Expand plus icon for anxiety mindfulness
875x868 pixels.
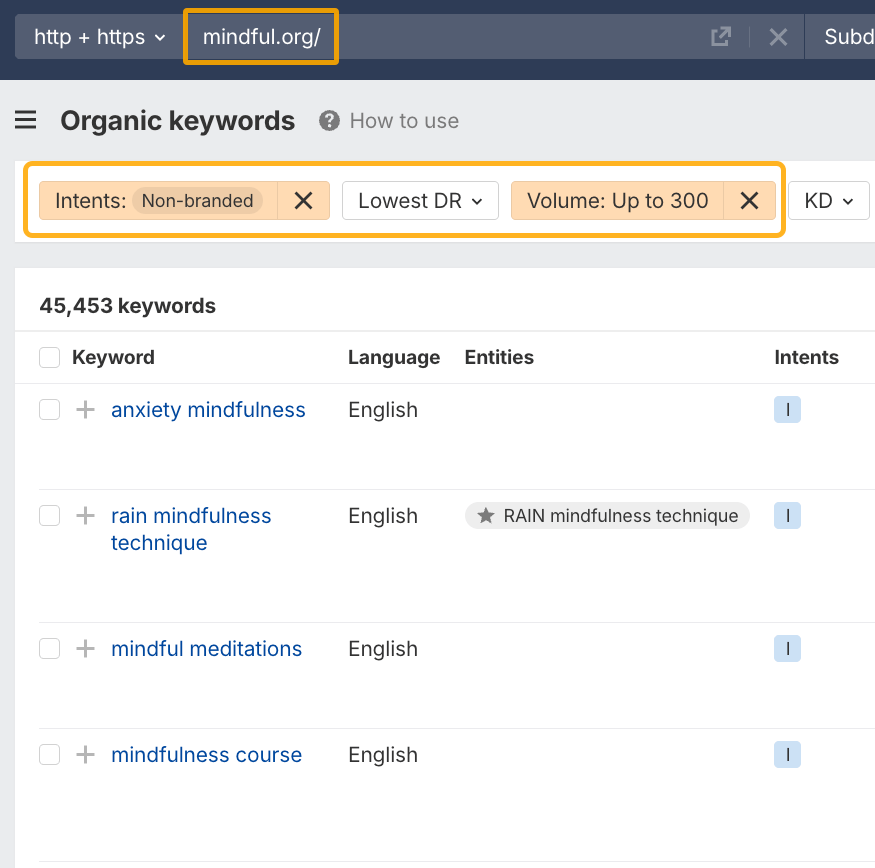tap(85, 410)
